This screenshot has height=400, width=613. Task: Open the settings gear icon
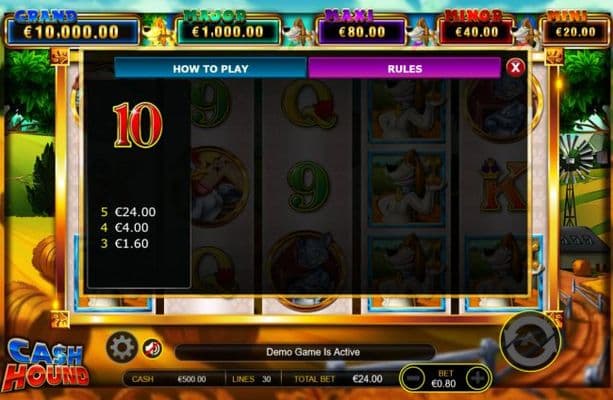point(122,347)
